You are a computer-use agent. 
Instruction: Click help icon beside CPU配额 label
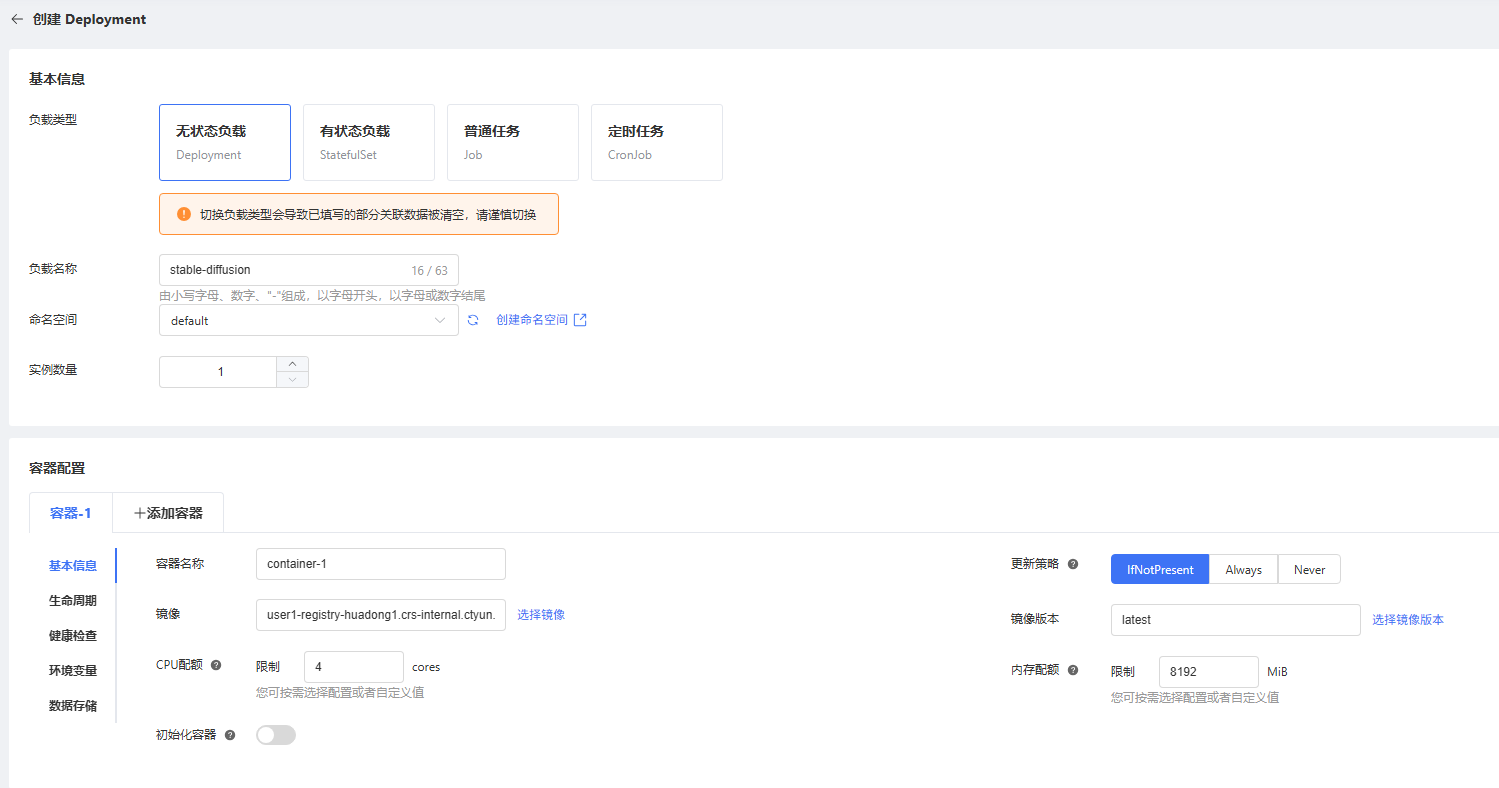pyautogui.click(x=216, y=665)
